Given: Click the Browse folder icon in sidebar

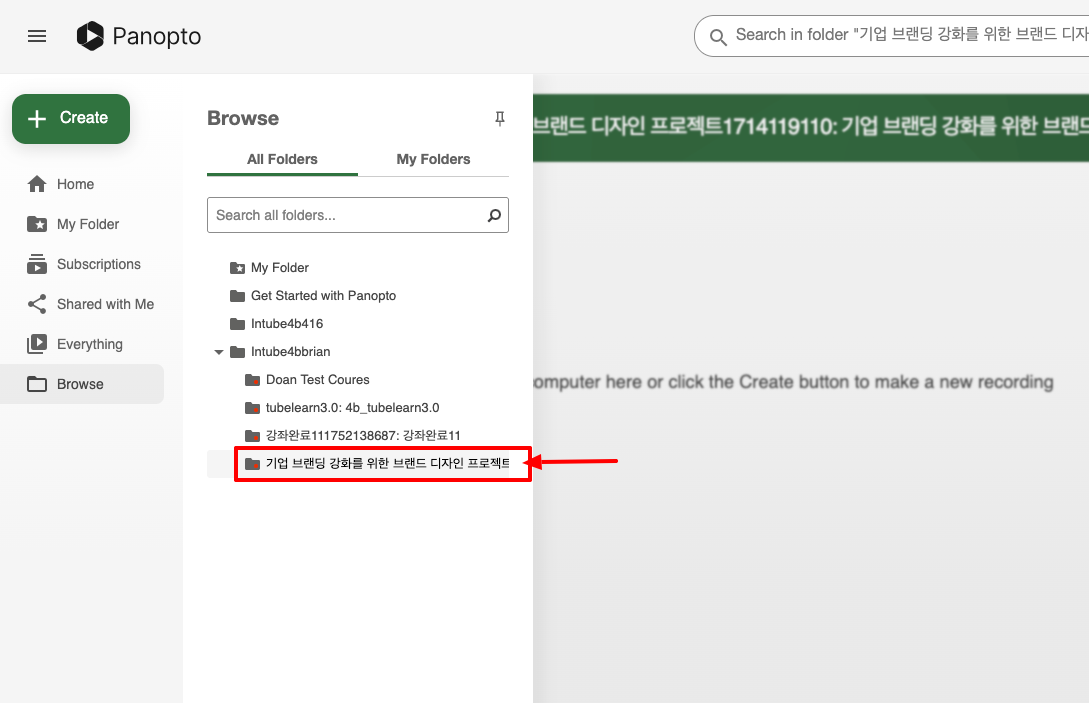Looking at the screenshot, I should (37, 384).
